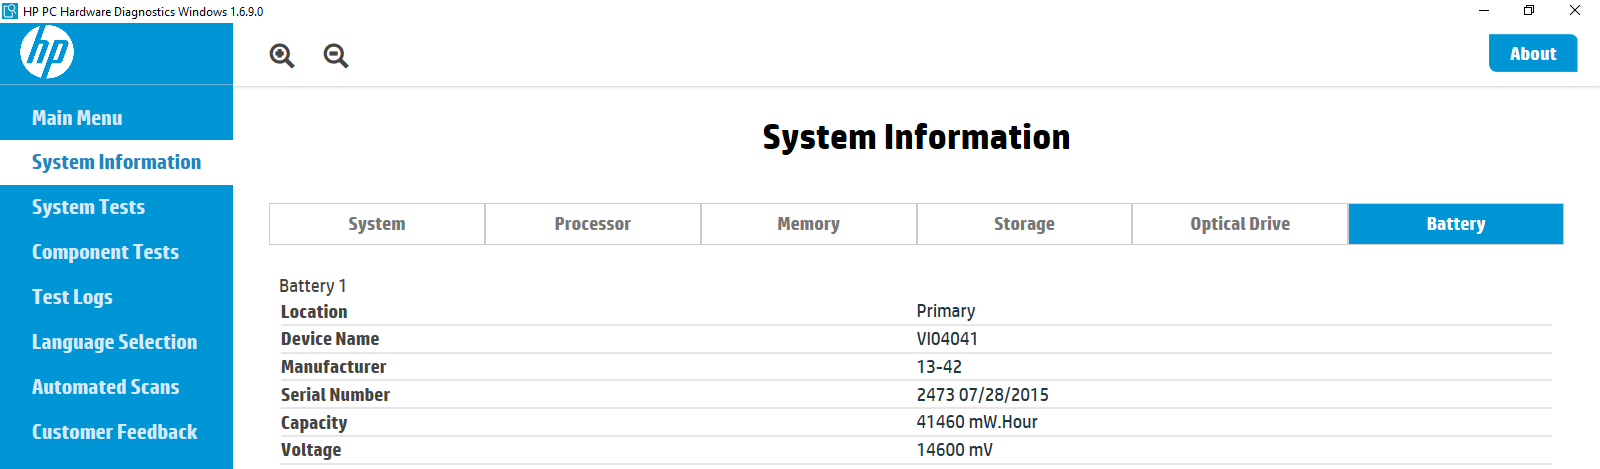Click the Voltage label

tap(311, 450)
